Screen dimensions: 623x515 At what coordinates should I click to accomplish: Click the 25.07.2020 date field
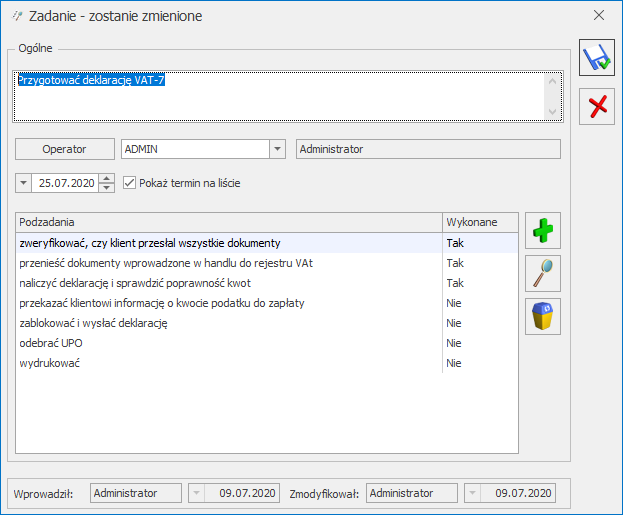pos(65,183)
